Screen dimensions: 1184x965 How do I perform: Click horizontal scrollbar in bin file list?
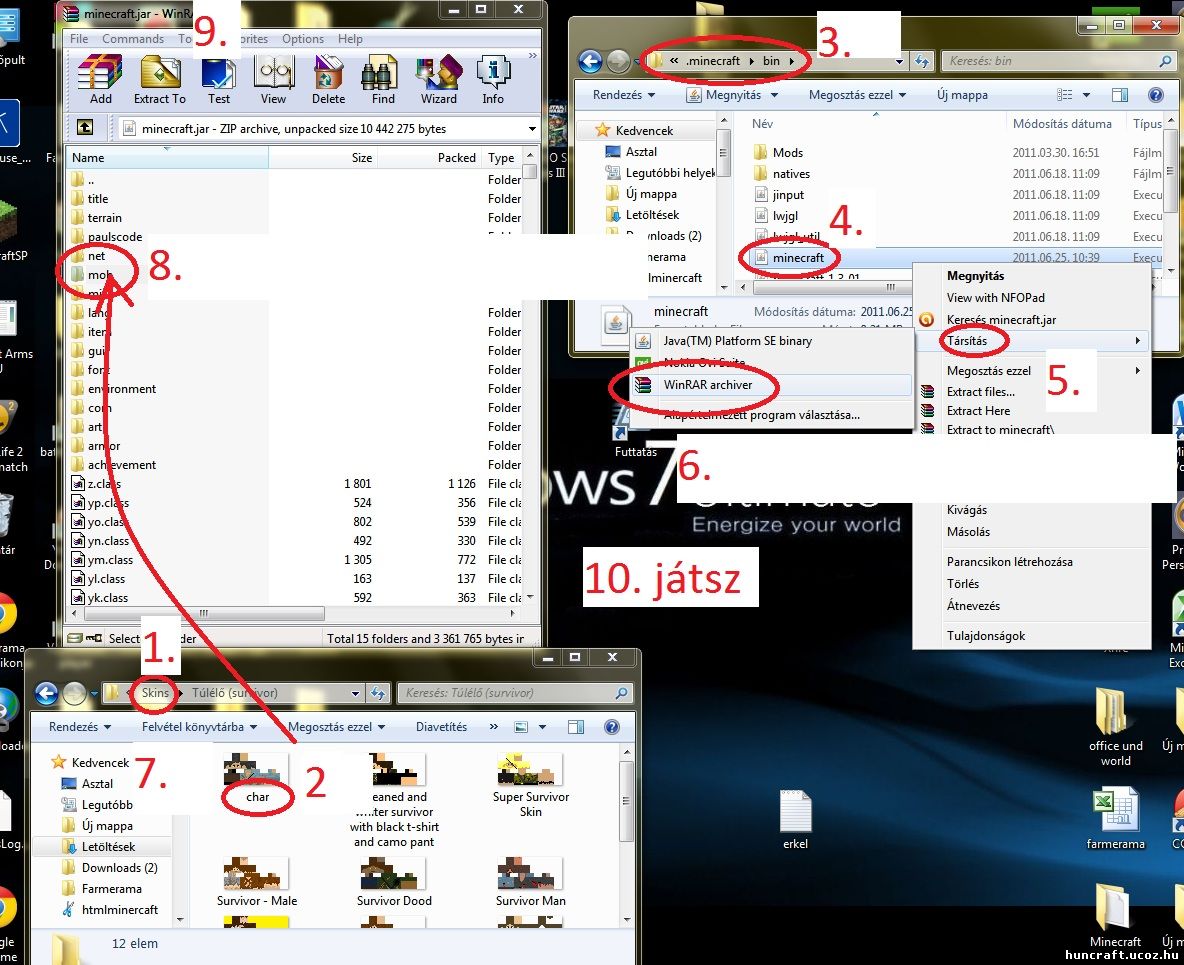point(891,287)
